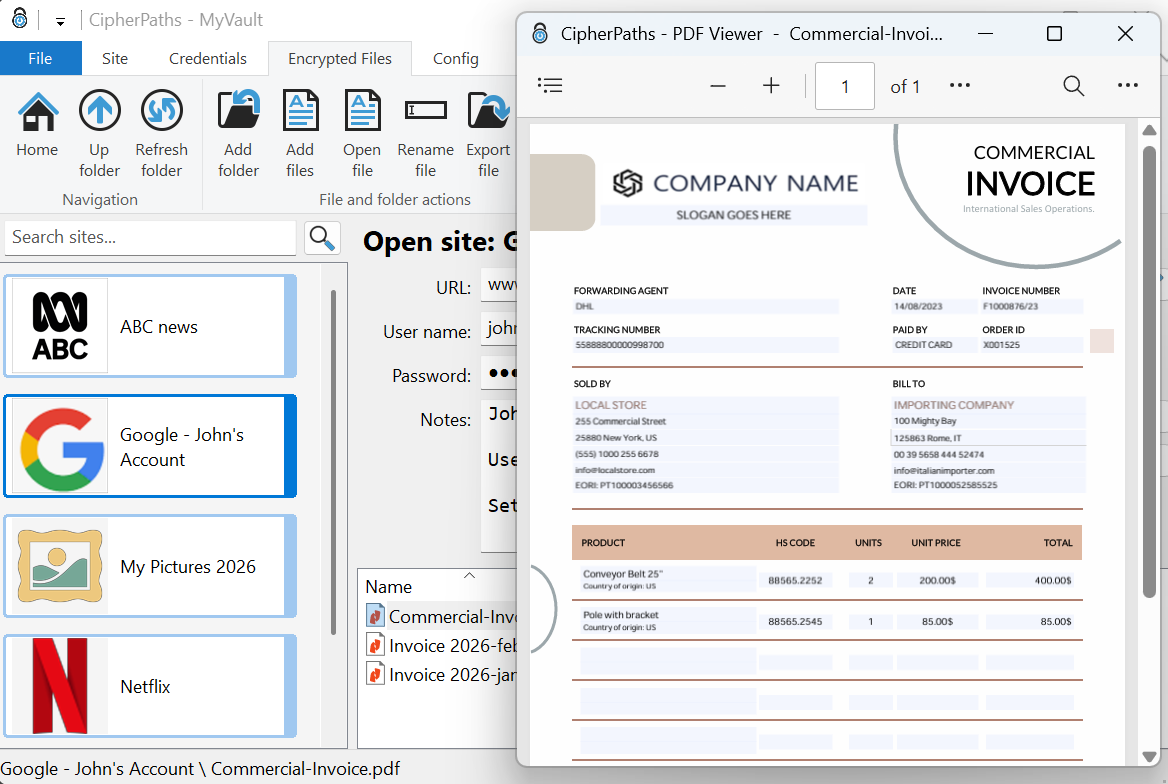Click the PDF Viewer title bar padlock icon
Image resolution: width=1168 pixels, height=784 pixels.
tap(541, 34)
